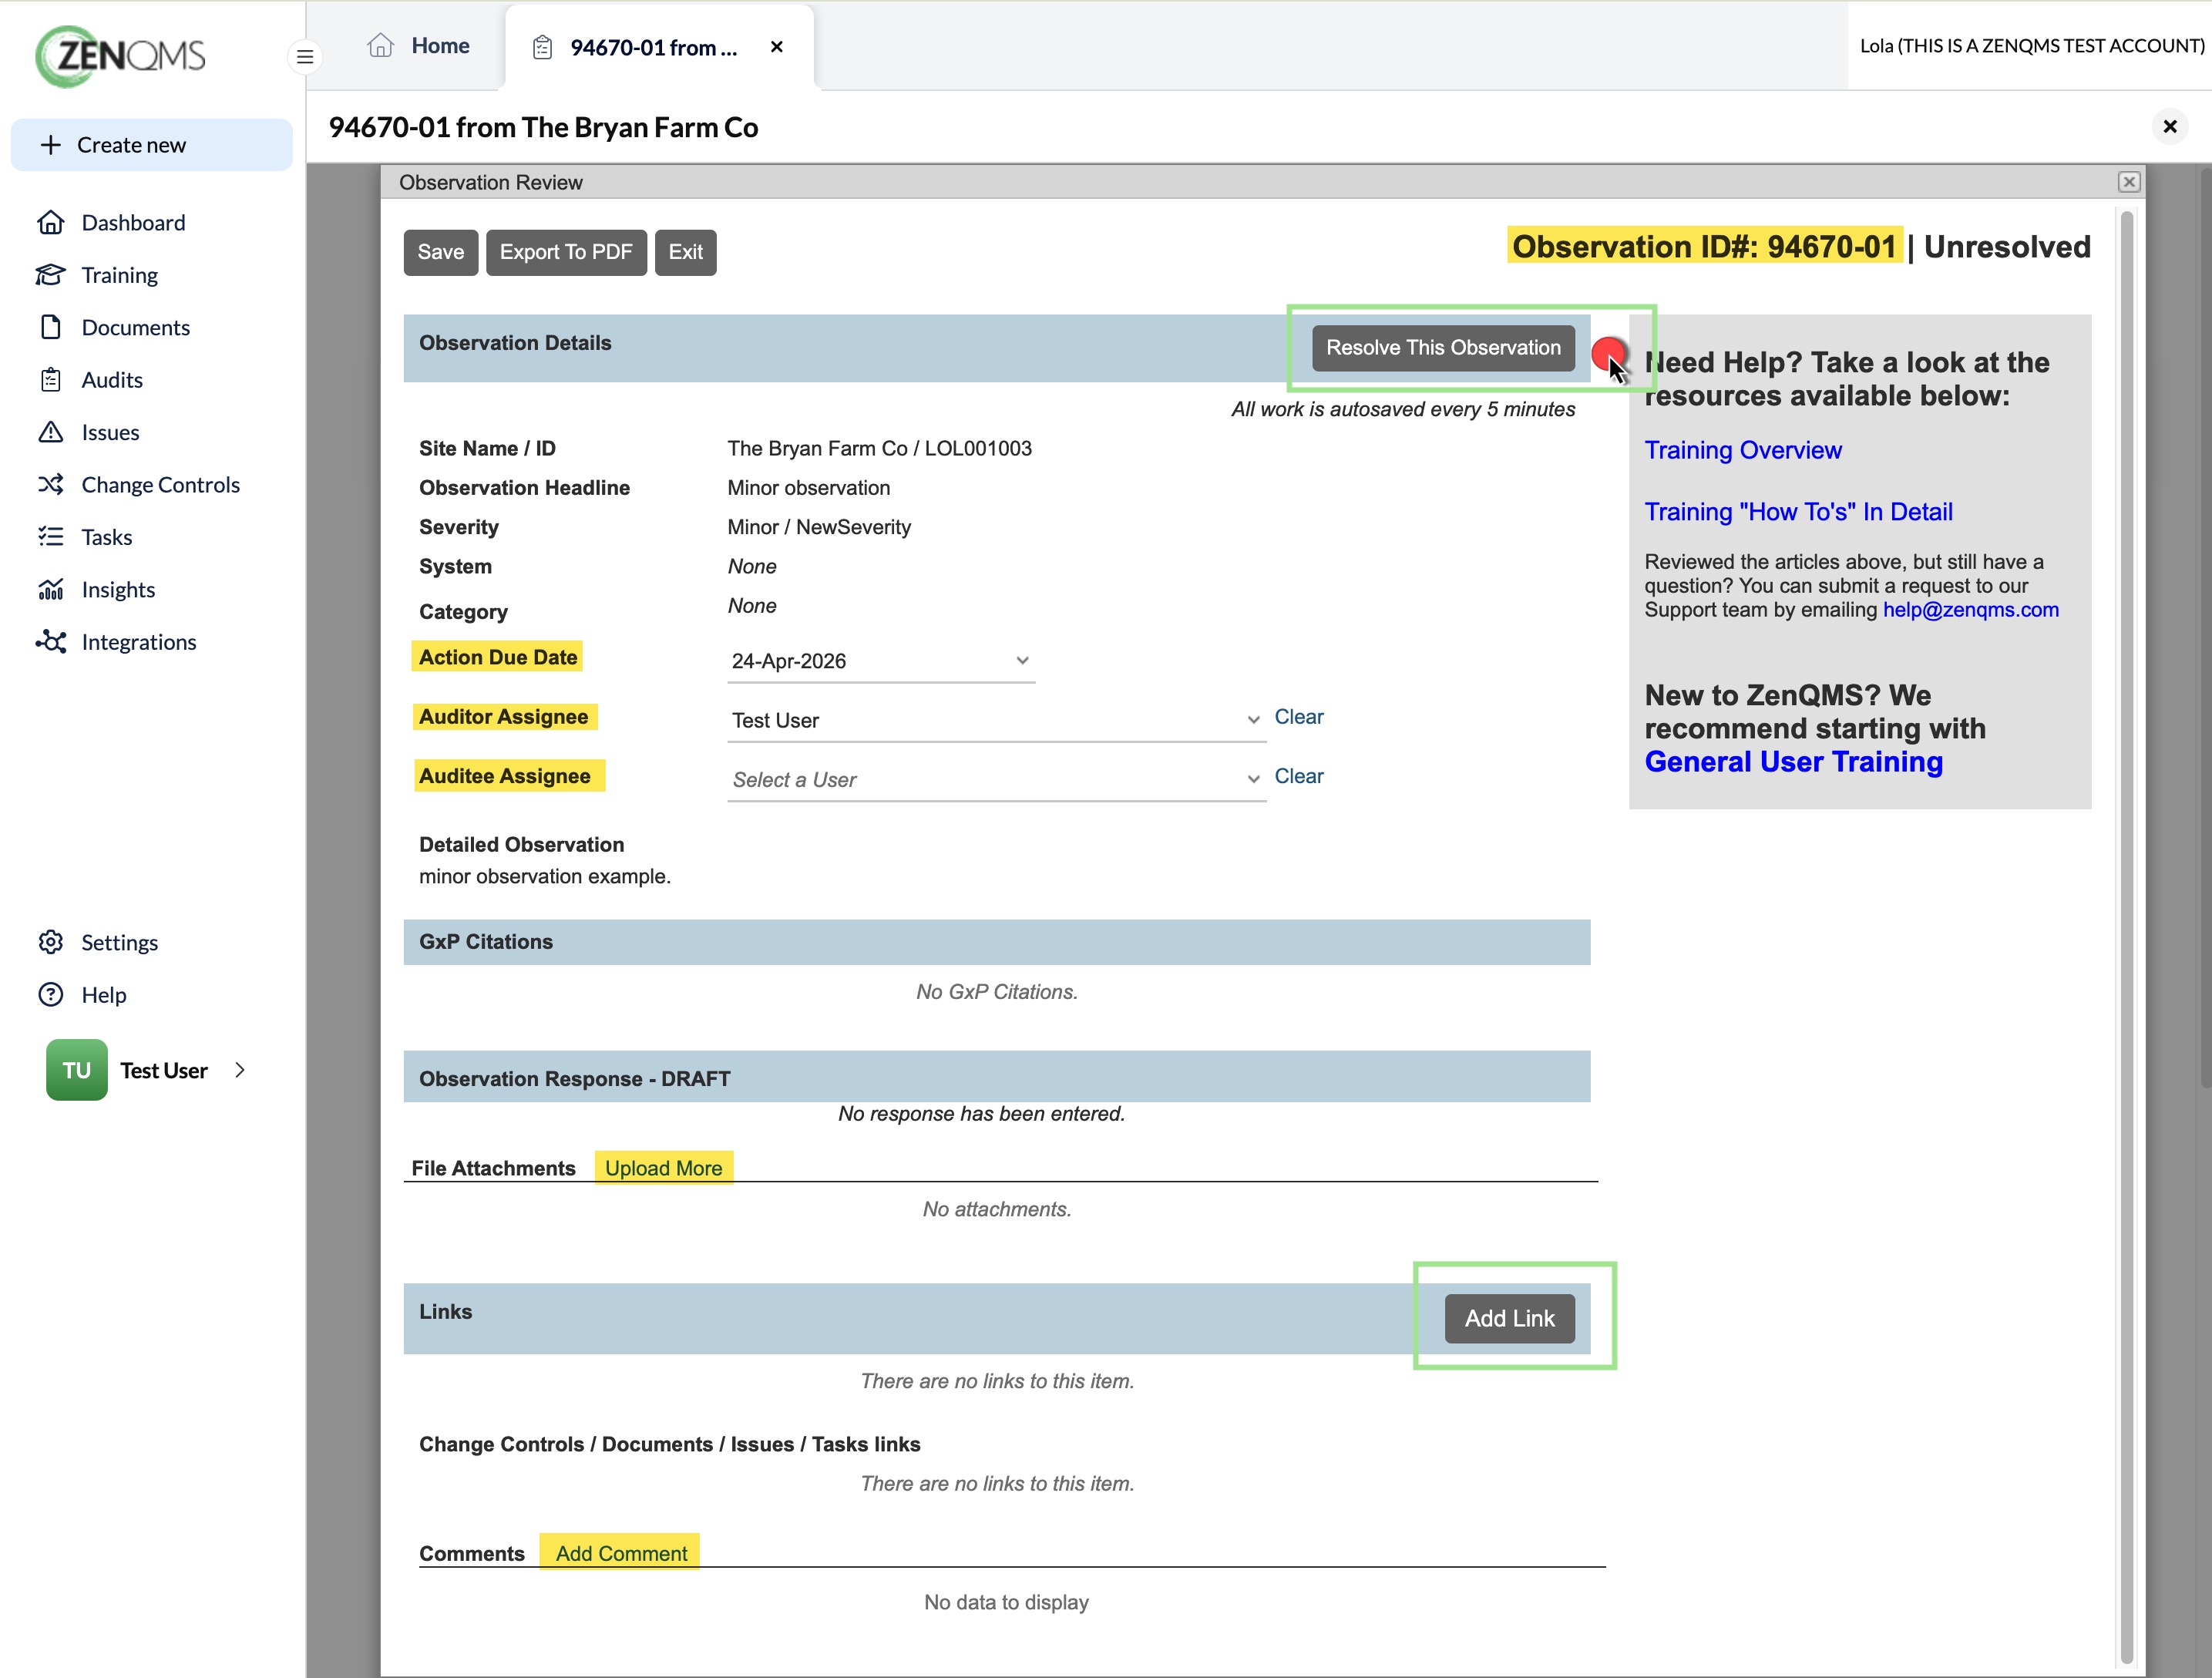Click the plus icon in Create new
This screenshot has width=2212, height=1678.
[x=51, y=145]
